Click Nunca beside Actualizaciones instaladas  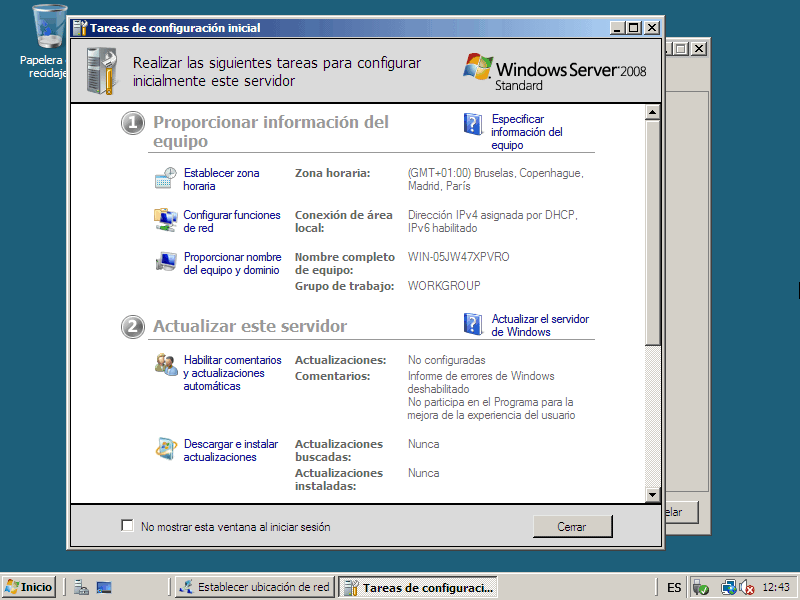click(x=423, y=473)
